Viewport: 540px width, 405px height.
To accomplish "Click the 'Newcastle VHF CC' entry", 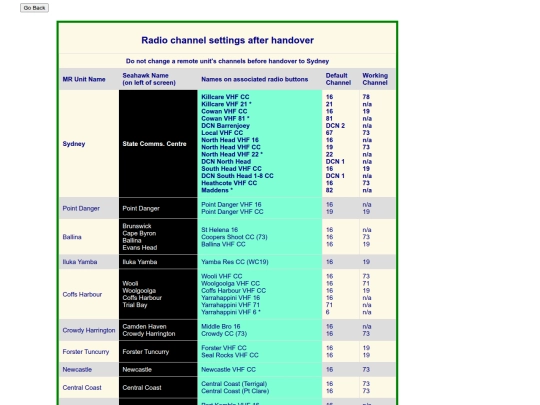I will (x=228, y=370).
